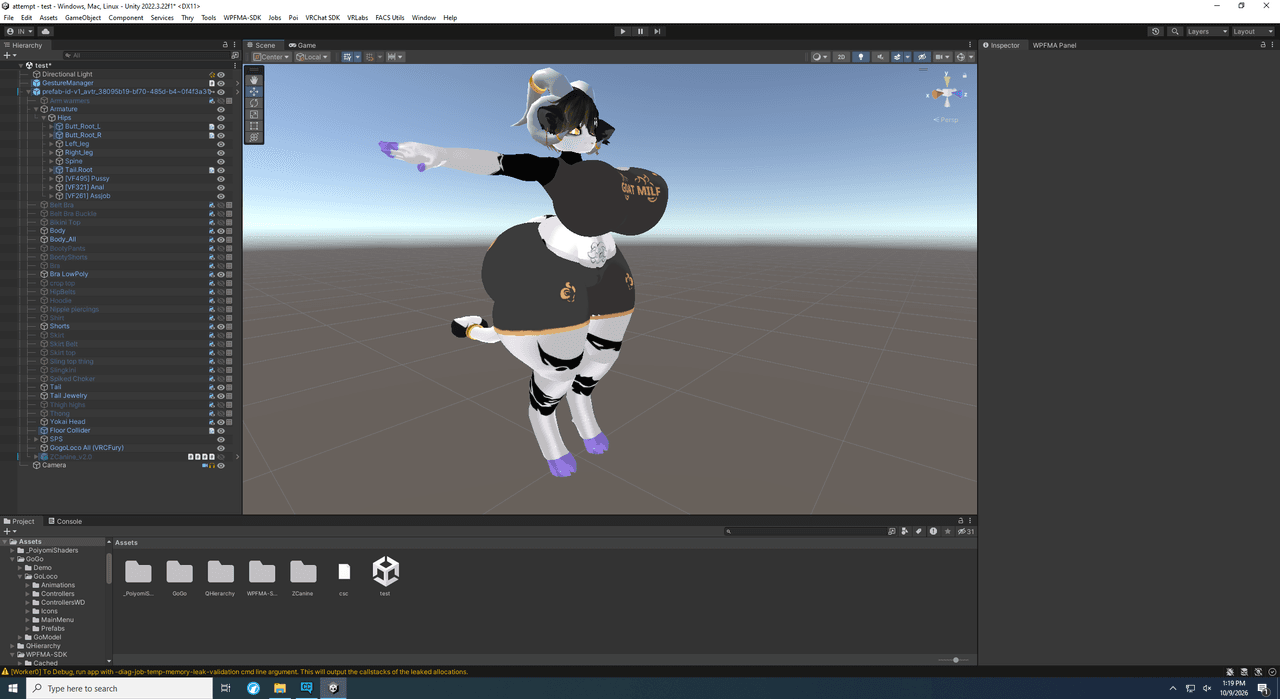Open the Center pivot dropdown
This screenshot has width=1280, height=699.
click(x=270, y=57)
